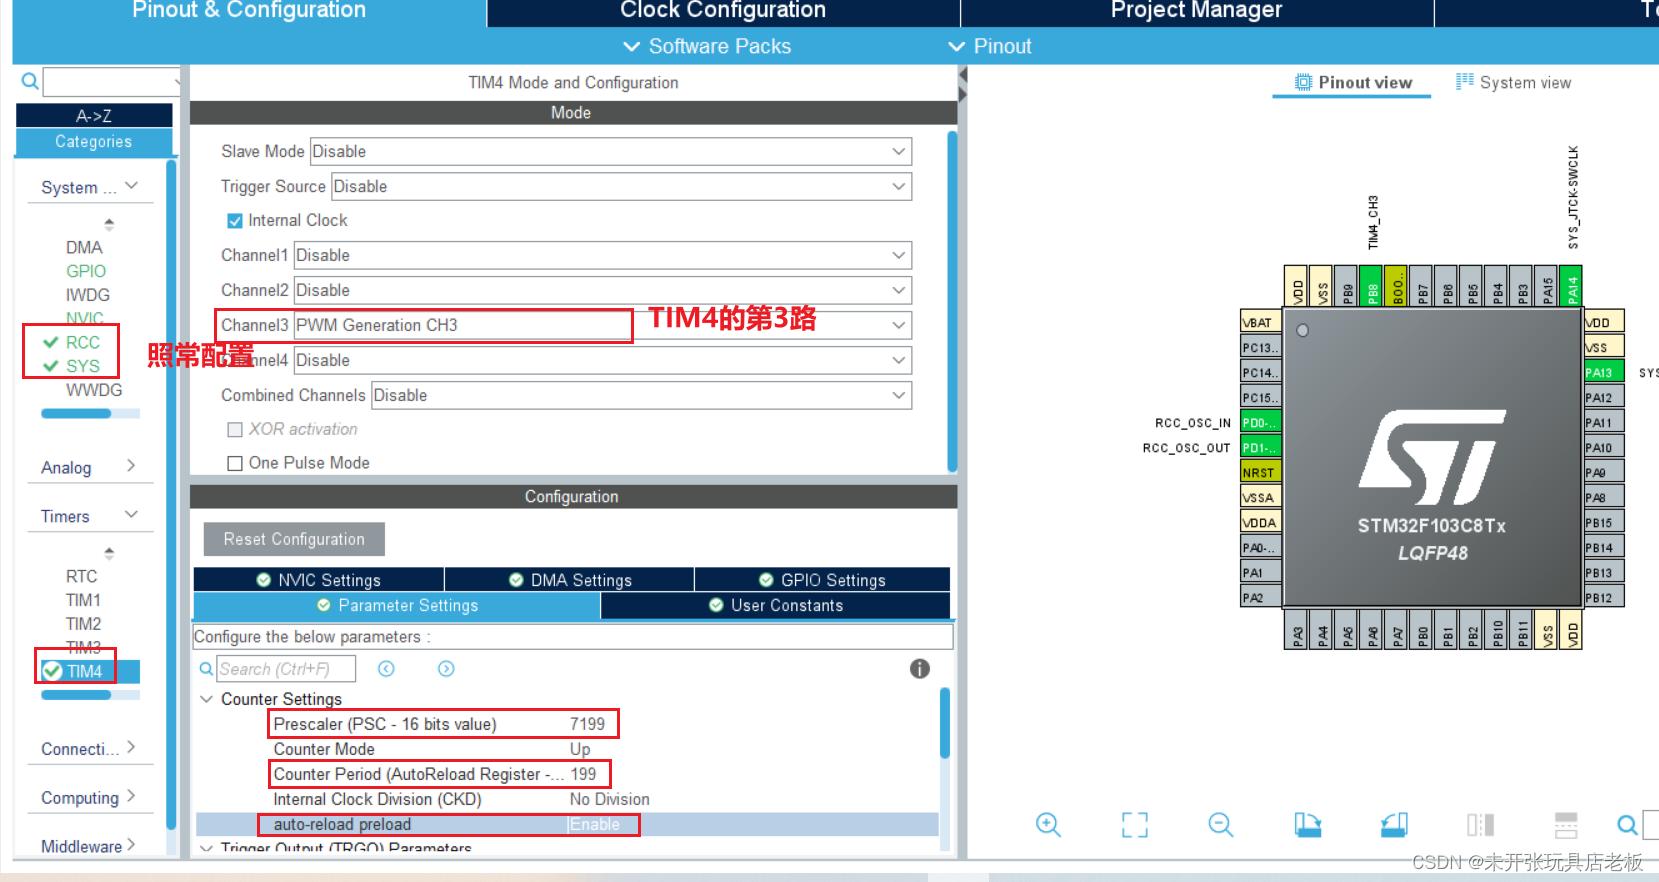
Task: Toggle the One Pulse Mode checkbox
Action: point(235,463)
